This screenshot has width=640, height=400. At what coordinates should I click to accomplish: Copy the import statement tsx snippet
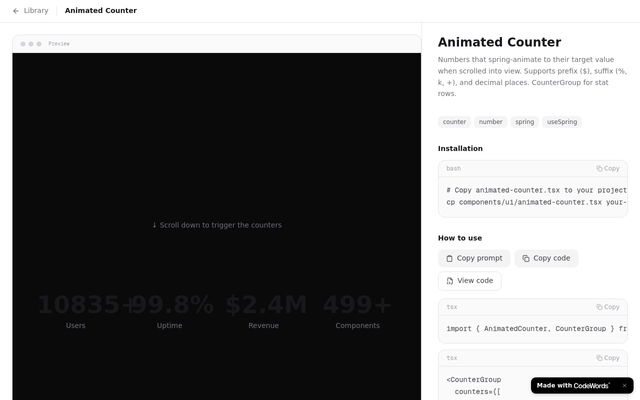(608, 307)
